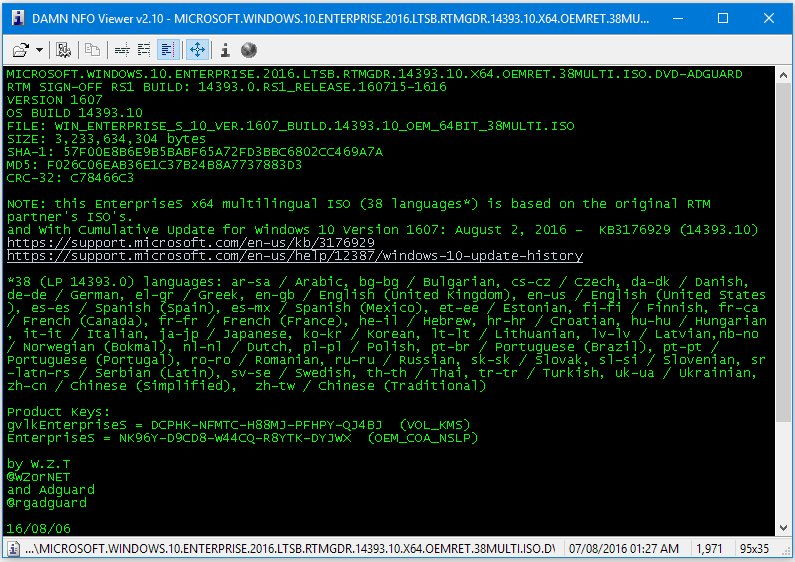Click the status bar file icon
The height and width of the screenshot is (562, 795).
pyautogui.click(x=13, y=549)
